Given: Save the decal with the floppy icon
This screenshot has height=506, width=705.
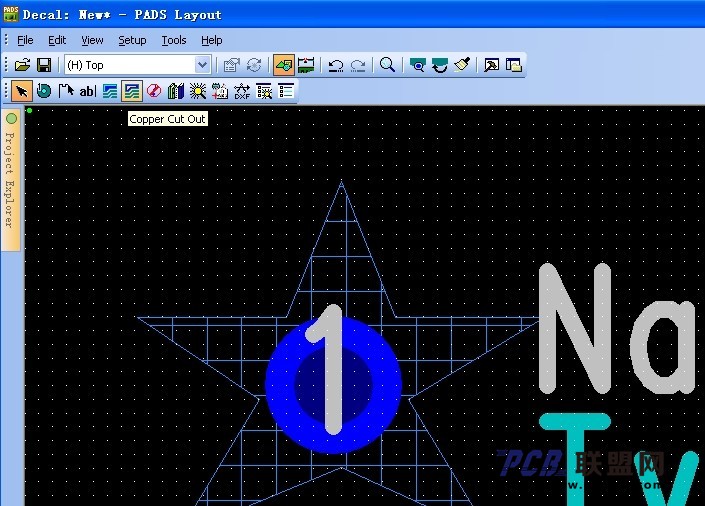Looking at the screenshot, I should (x=44, y=65).
